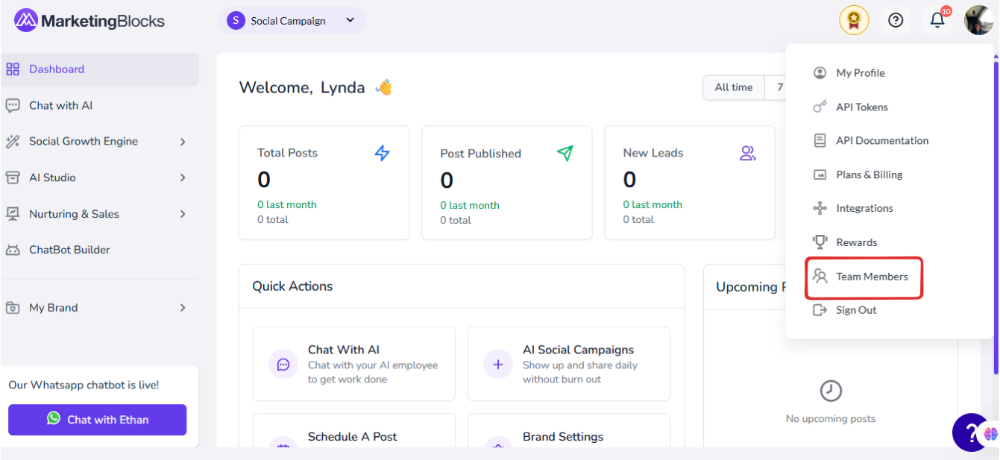Image resolution: width=1000 pixels, height=460 pixels.
Task: Select the All time filter tab
Action: click(x=733, y=87)
